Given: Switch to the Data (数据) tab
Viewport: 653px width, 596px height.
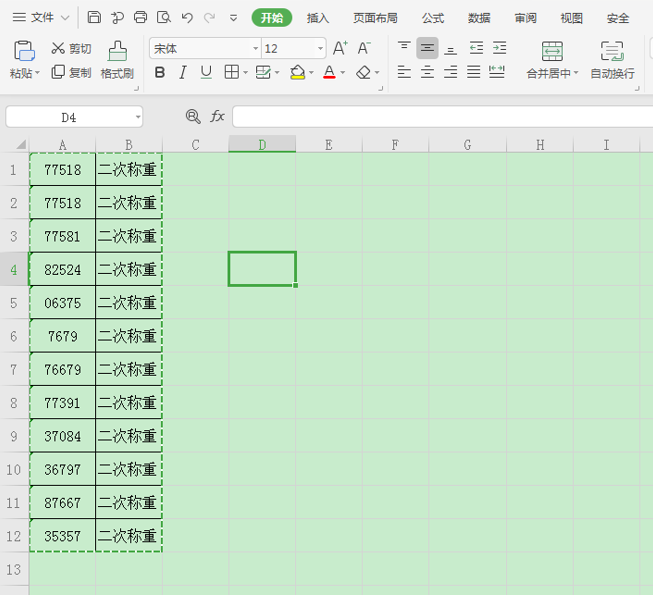Looking at the screenshot, I should click(479, 18).
